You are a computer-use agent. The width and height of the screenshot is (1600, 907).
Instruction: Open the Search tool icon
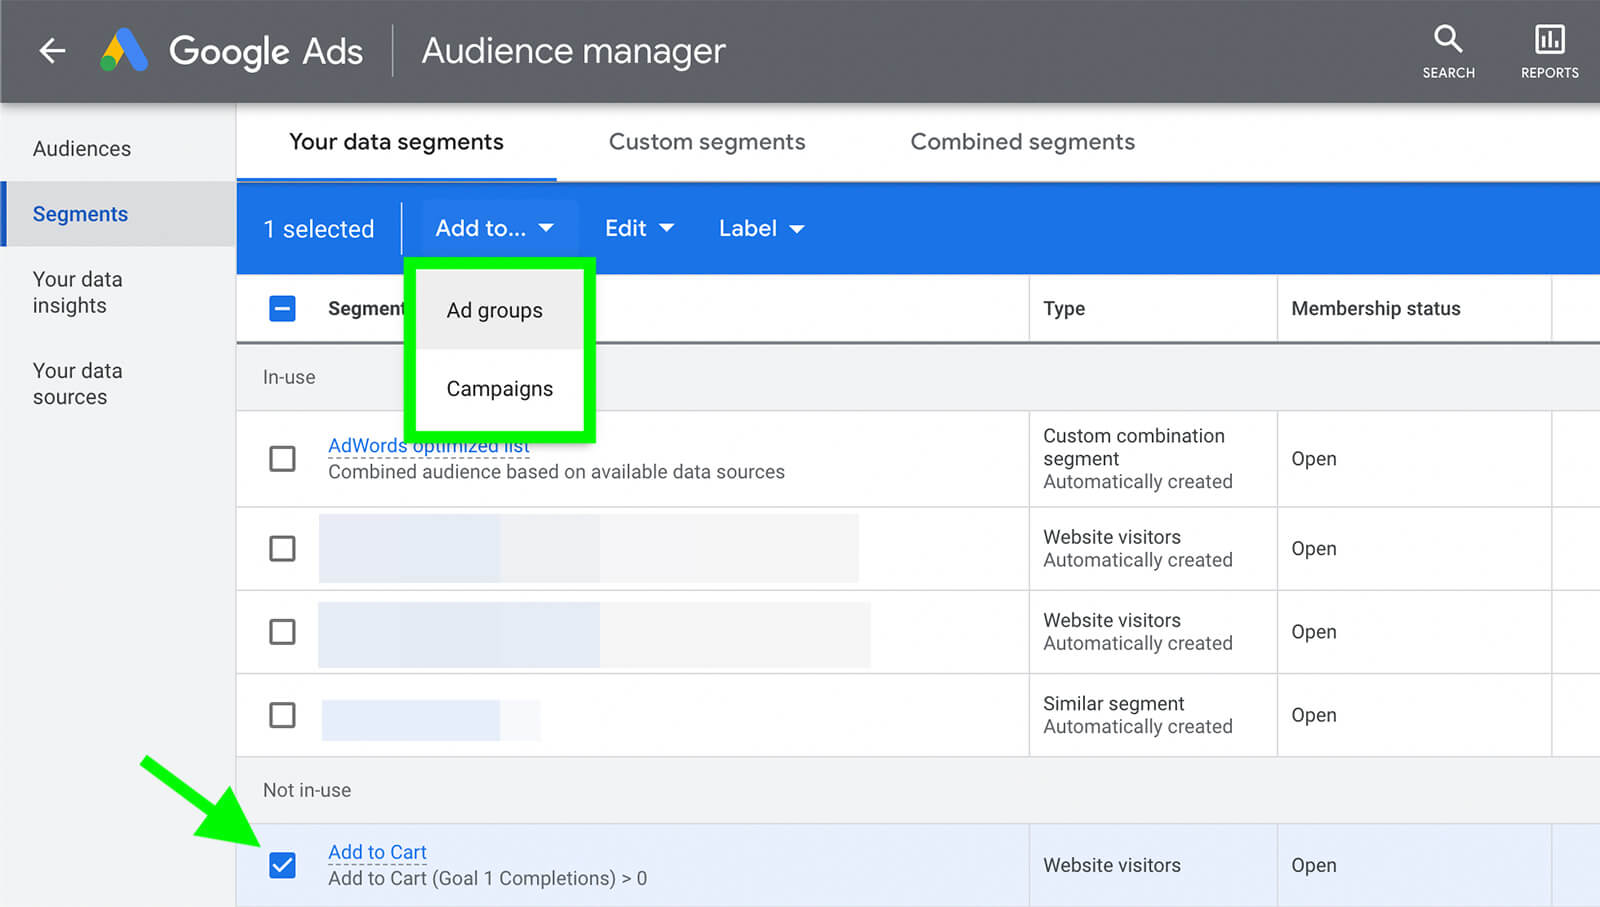click(1448, 52)
